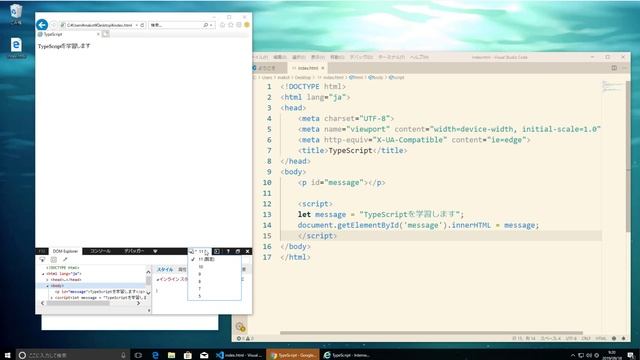
Task: Click the IE forward navigation arrow
Action: point(53,25)
